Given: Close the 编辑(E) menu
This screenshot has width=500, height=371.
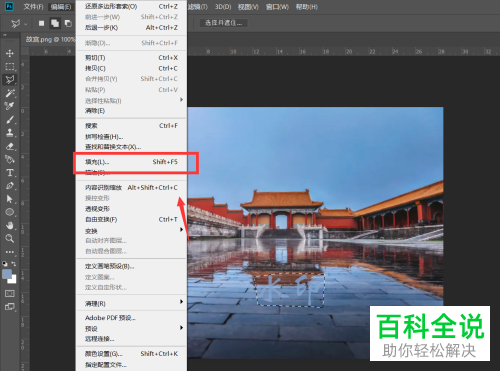Looking at the screenshot, I should pos(61,7).
